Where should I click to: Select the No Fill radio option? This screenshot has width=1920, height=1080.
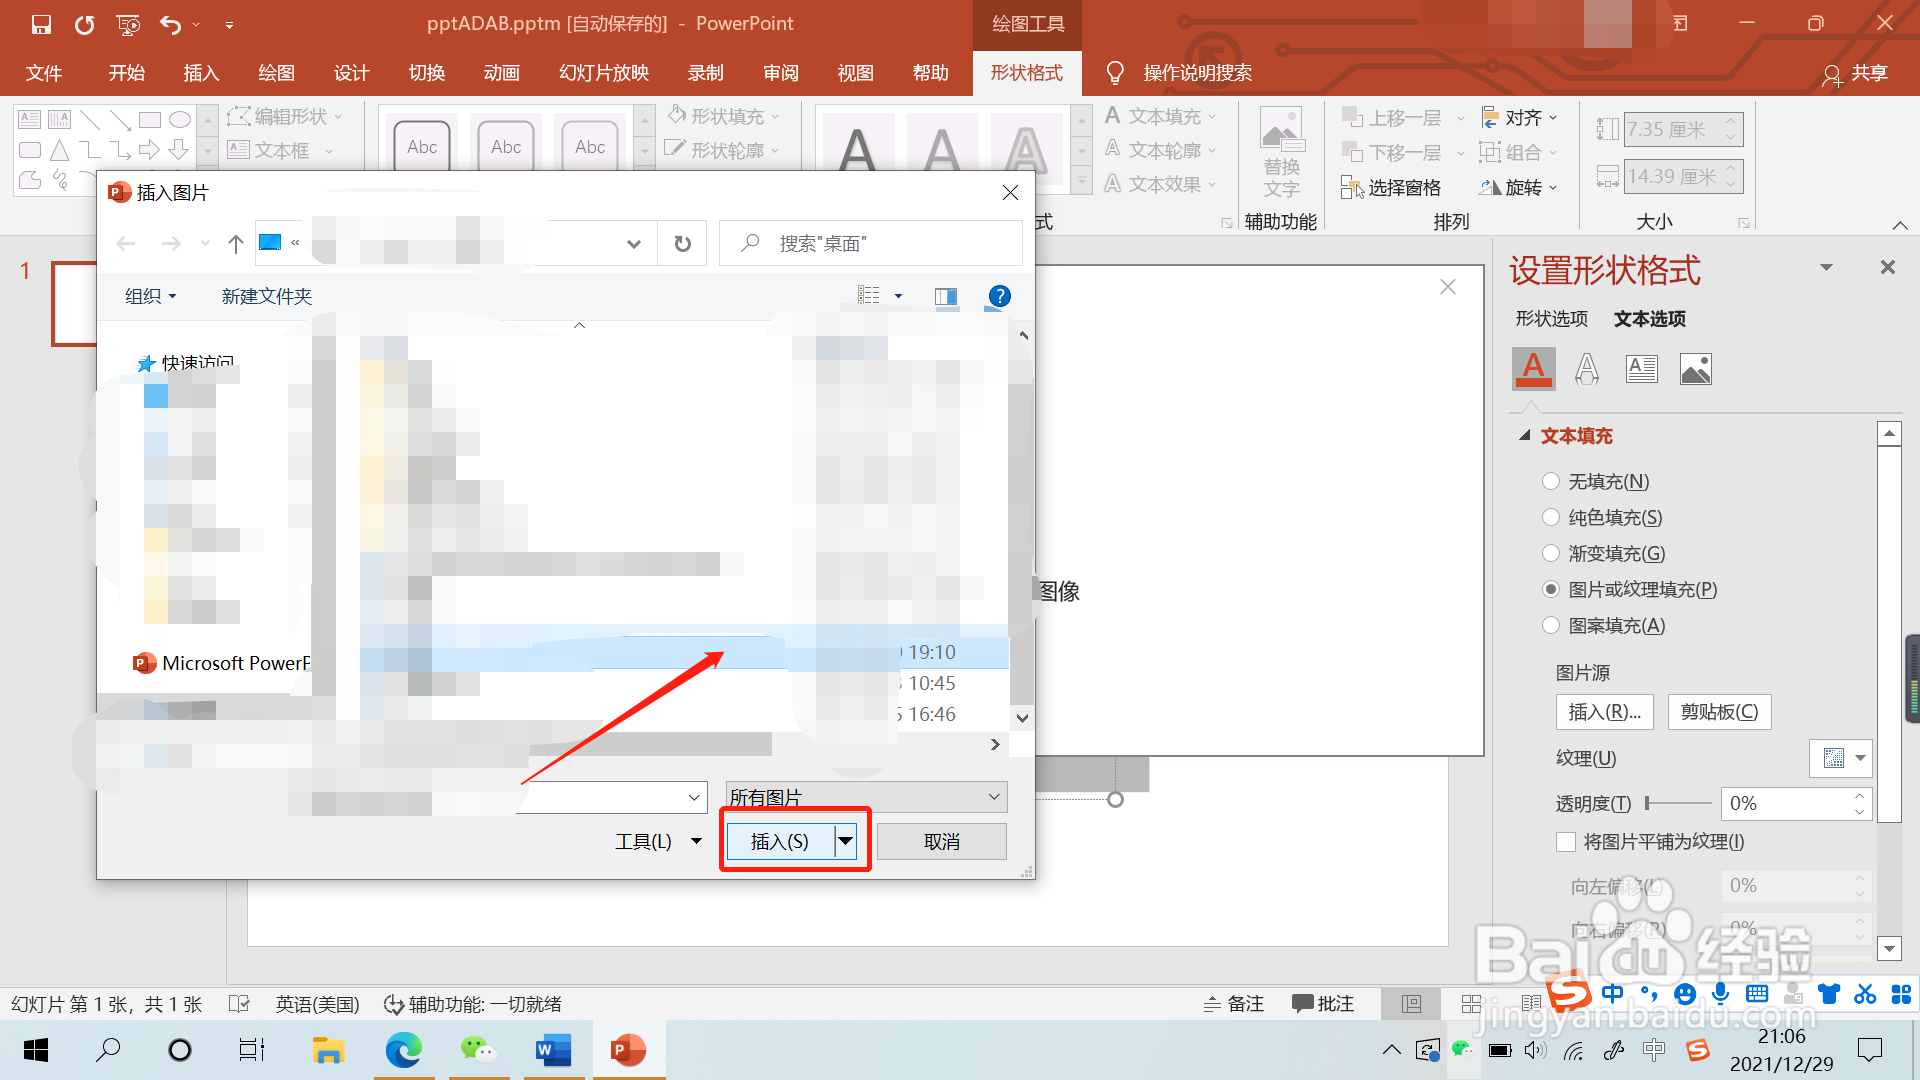tap(1551, 482)
